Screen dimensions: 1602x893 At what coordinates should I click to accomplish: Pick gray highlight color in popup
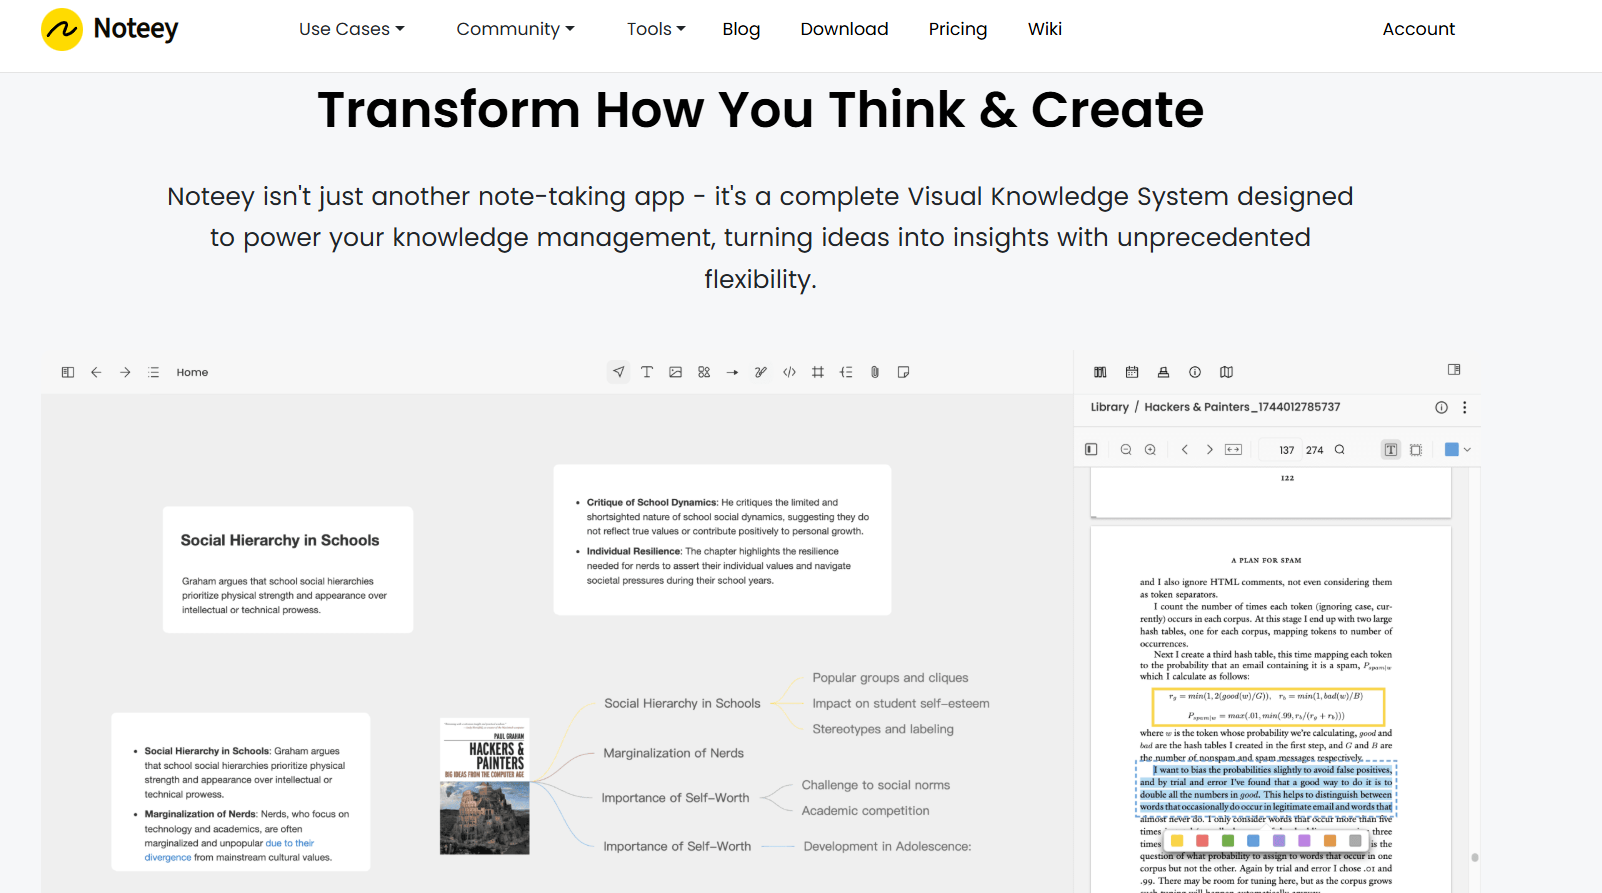click(1355, 841)
